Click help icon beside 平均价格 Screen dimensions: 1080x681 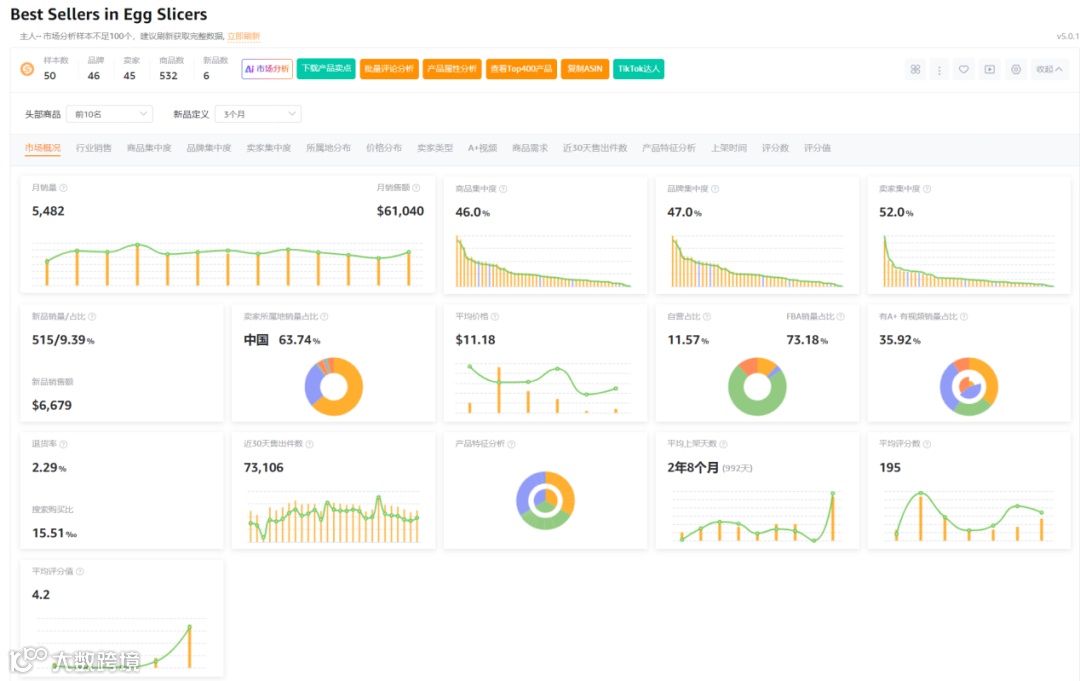click(x=495, y=317)
